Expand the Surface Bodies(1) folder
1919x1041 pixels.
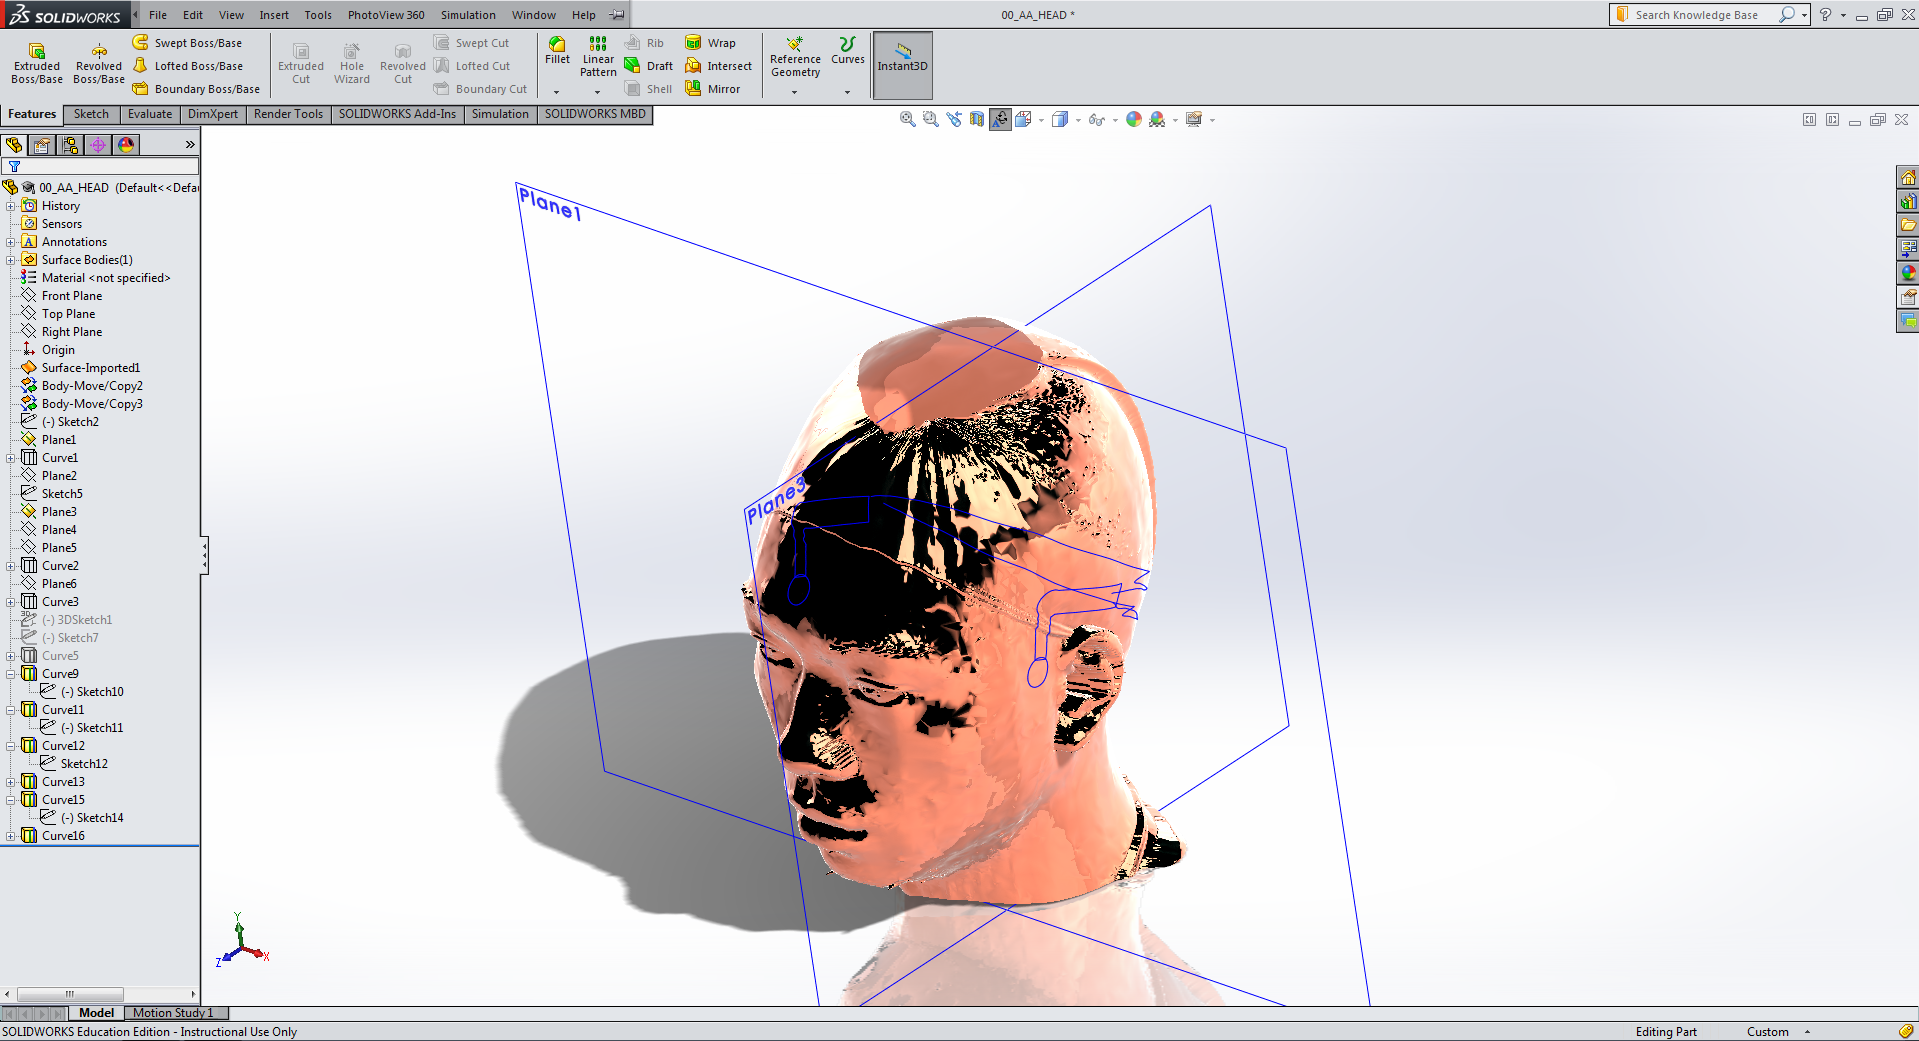coord(10,260)
